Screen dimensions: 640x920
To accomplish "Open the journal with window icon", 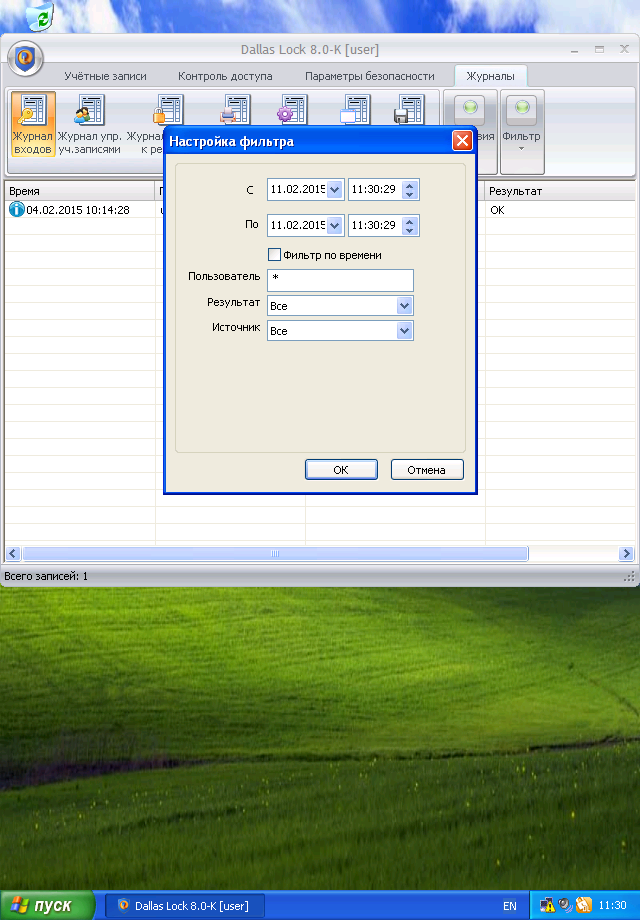I will (355, 110).
